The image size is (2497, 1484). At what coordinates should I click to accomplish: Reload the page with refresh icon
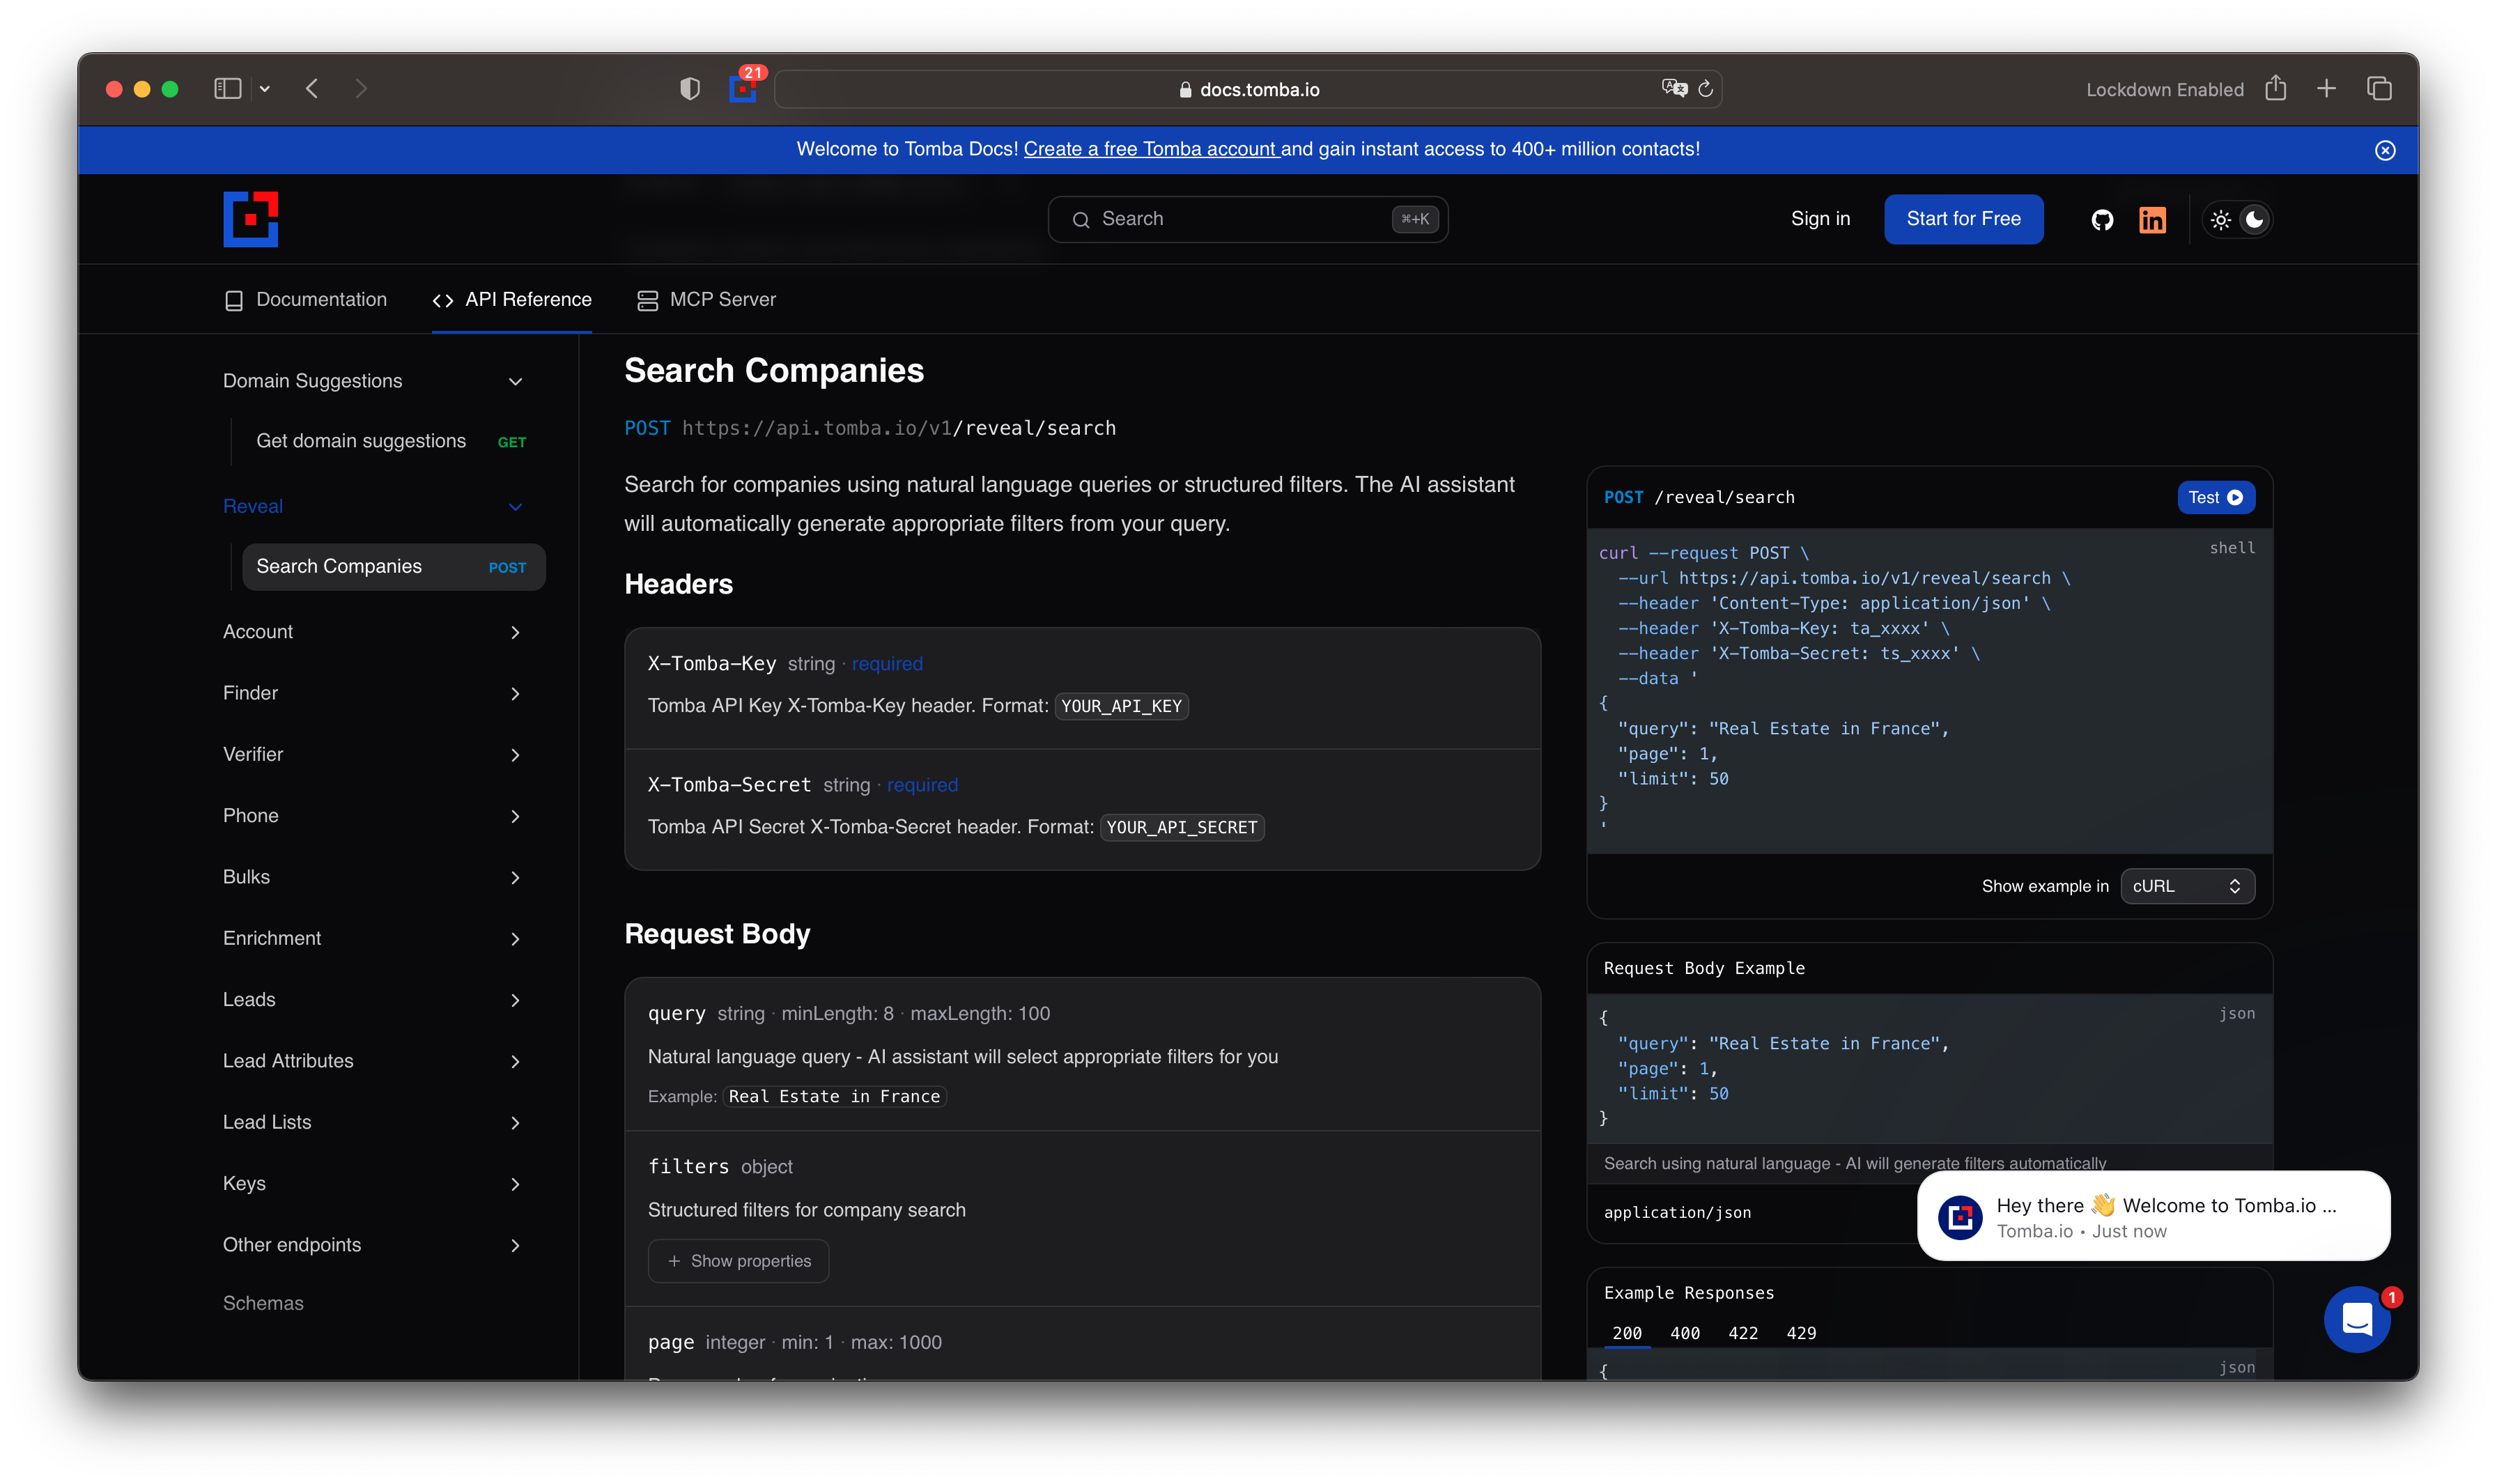click(1706, 89)
